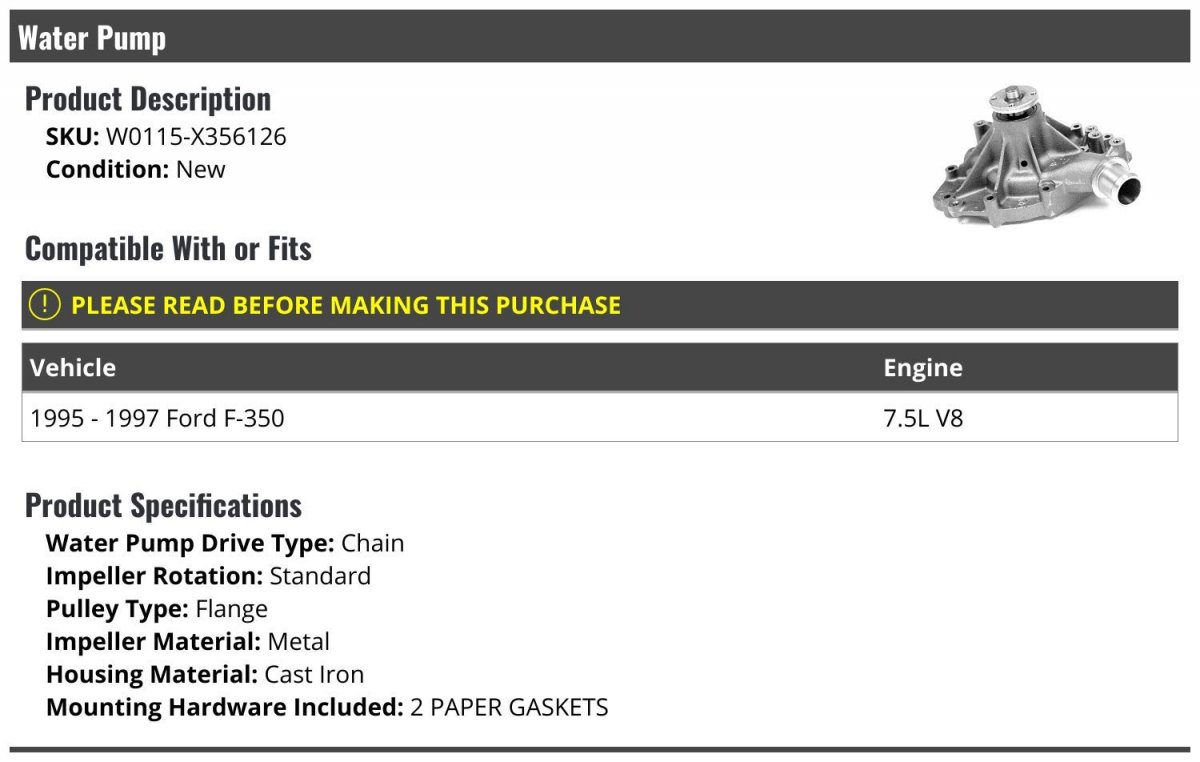
Task: Select the 'Compatible With or Fits' heading
Action: [x=168, y=249]
